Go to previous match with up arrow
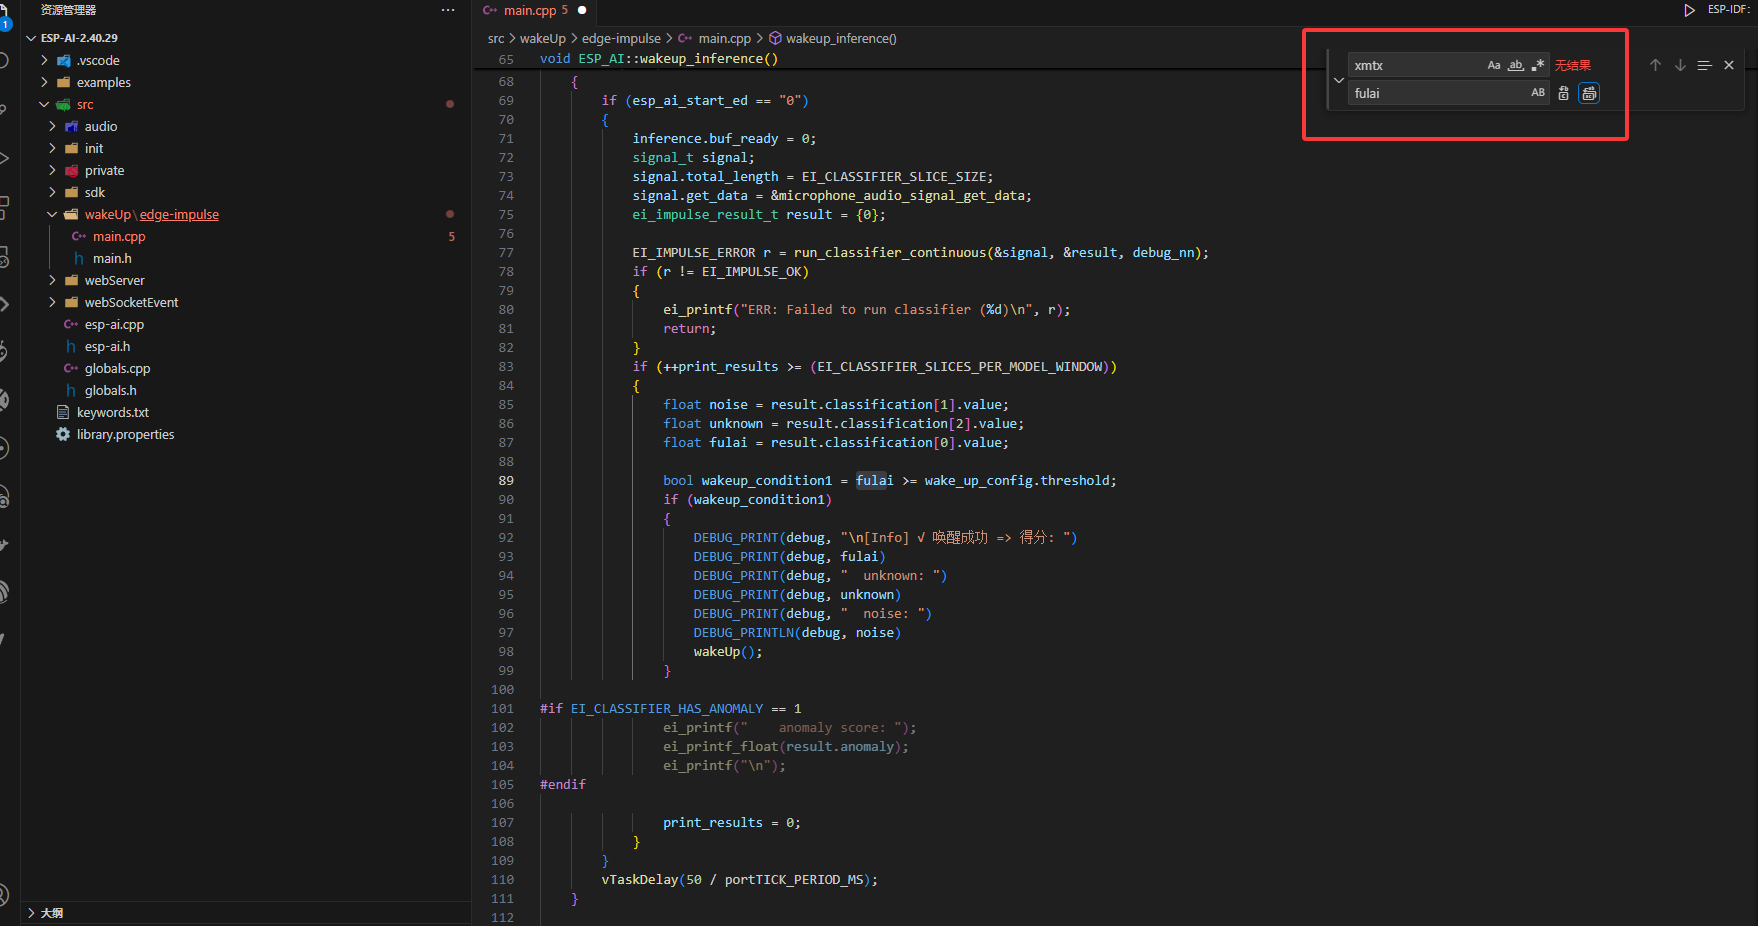 (1655, 65)
